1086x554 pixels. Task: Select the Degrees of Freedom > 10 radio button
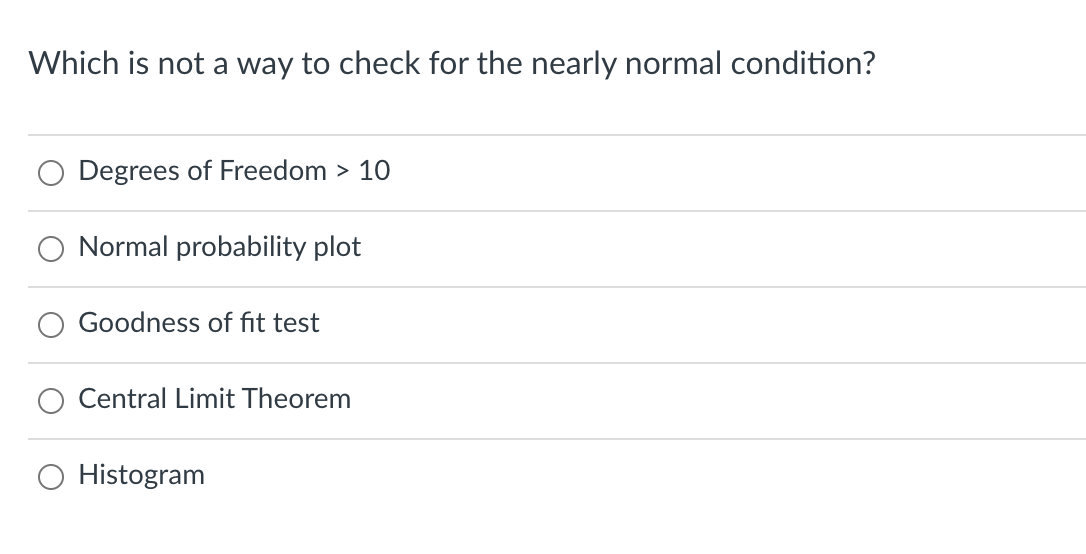pos(51,173)
